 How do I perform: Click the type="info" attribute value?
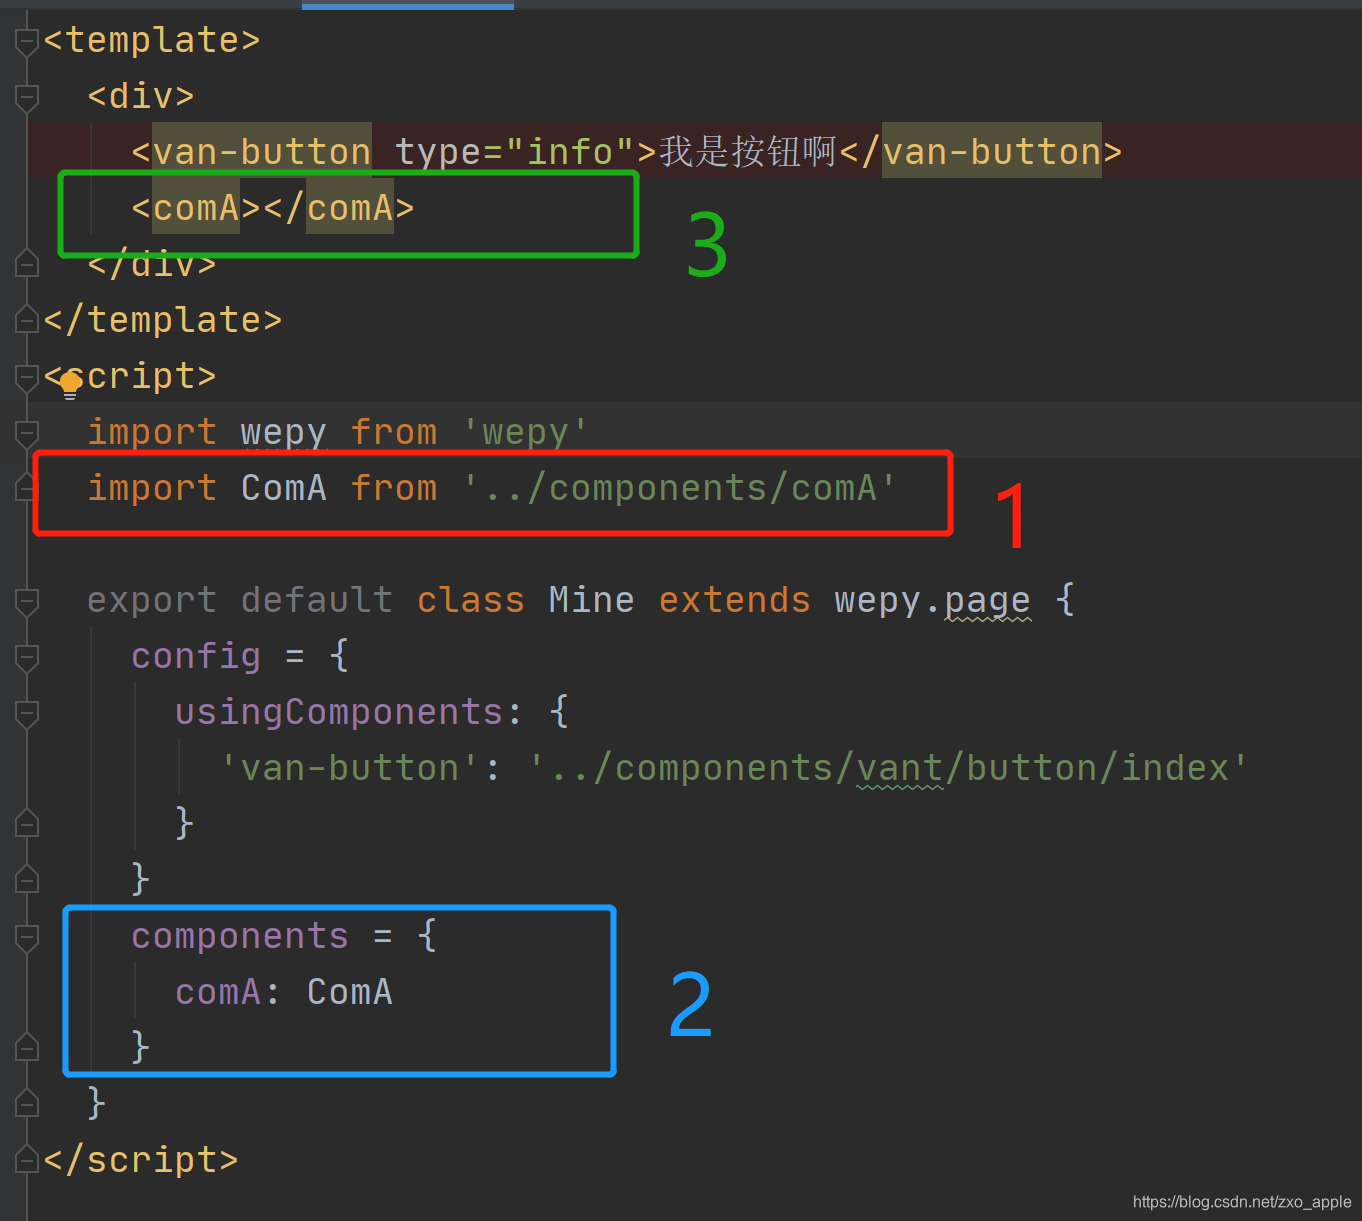click(x=569, y=152)
